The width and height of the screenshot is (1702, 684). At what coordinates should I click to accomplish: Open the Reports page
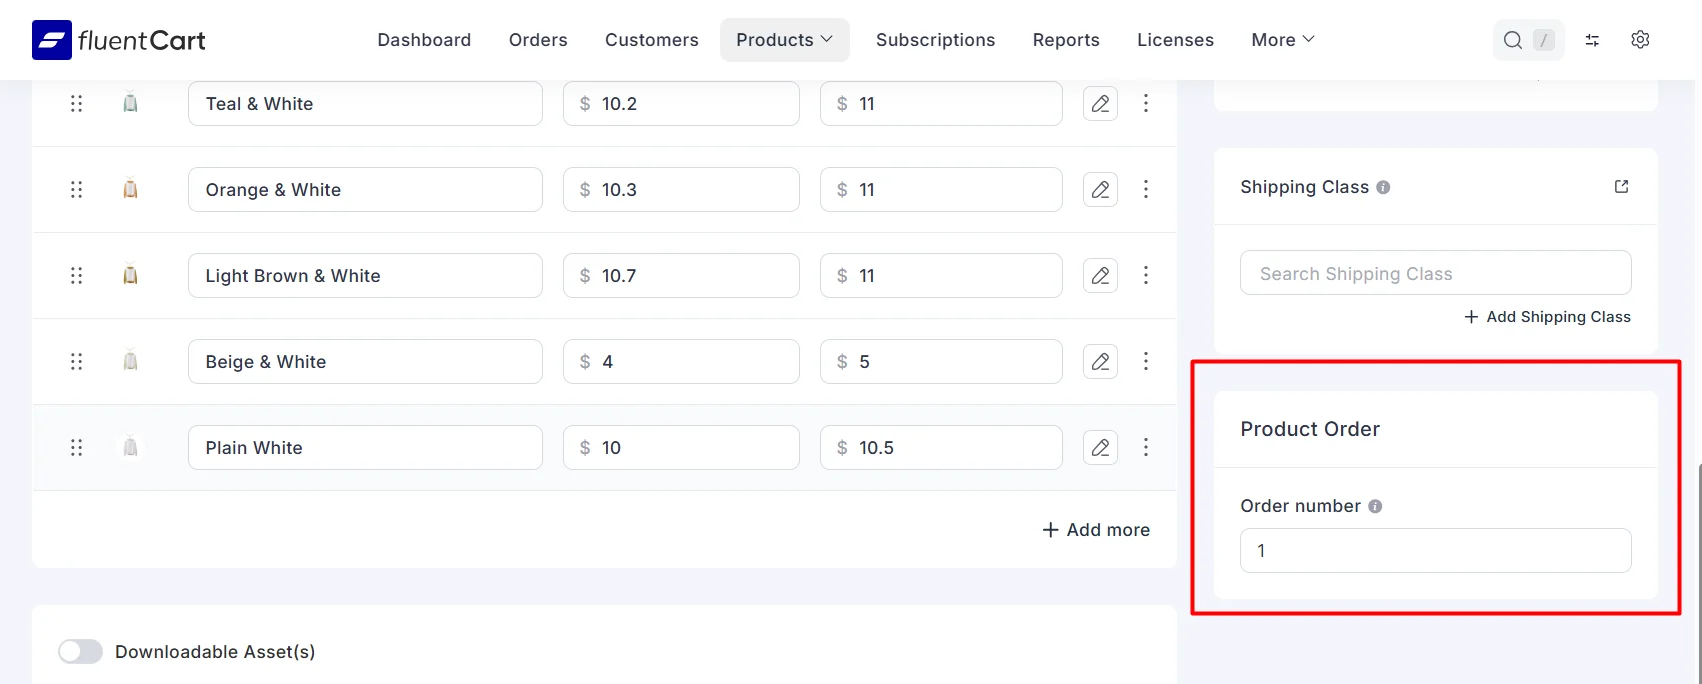[x=1066, y=40]
